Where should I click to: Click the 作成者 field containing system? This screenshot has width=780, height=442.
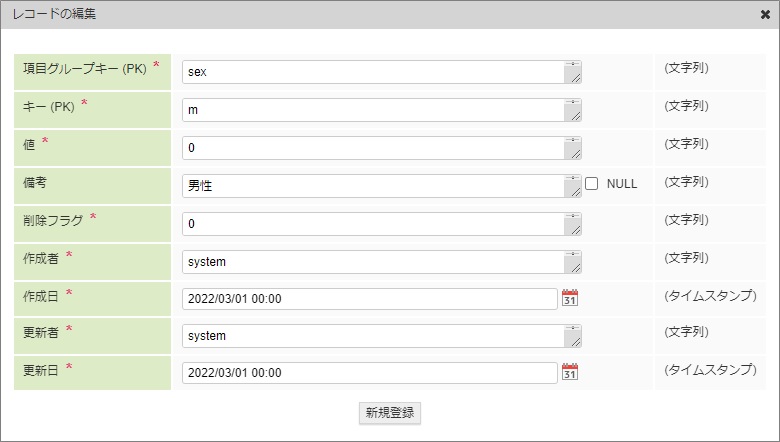372,262
